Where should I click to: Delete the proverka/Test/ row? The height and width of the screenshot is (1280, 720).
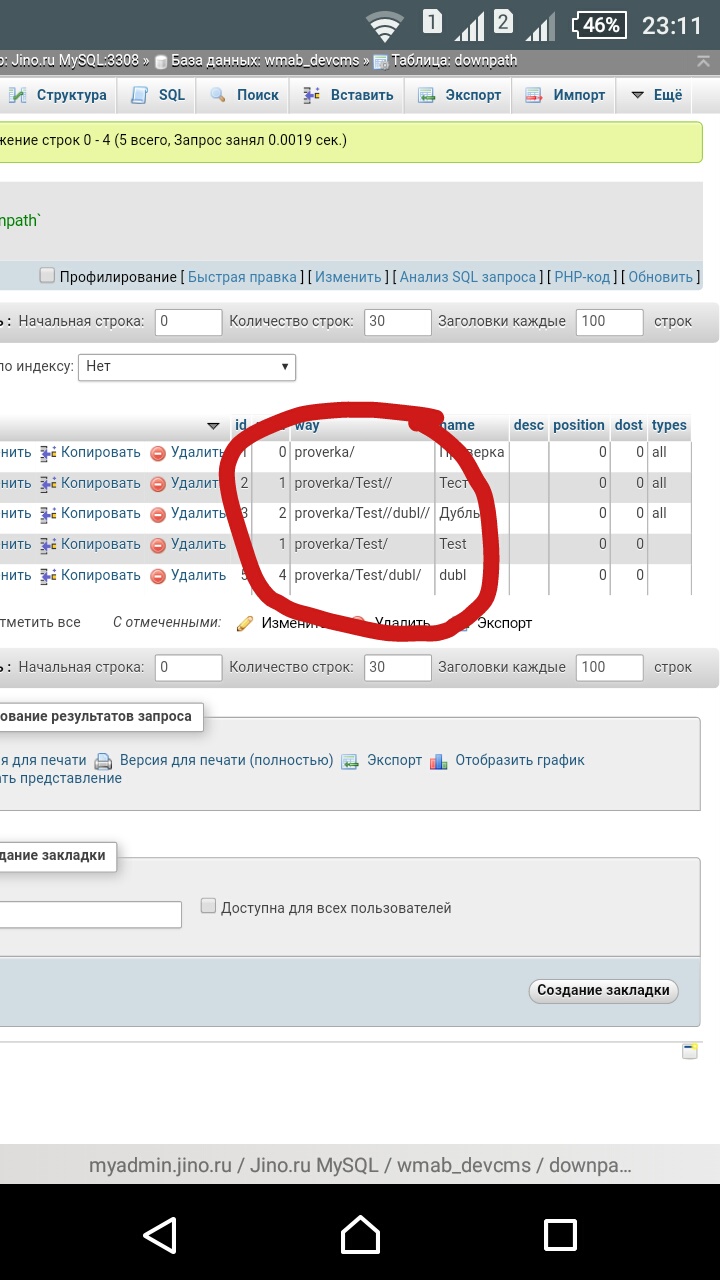tap(188, 545)
